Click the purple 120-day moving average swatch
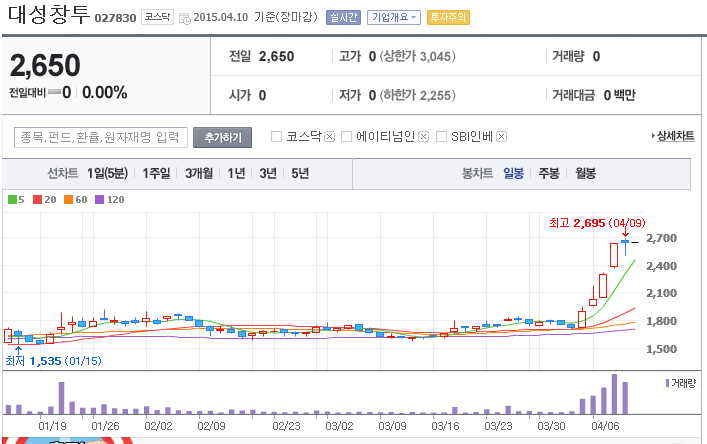Viewport: 707px width, 444px height. 100,200
